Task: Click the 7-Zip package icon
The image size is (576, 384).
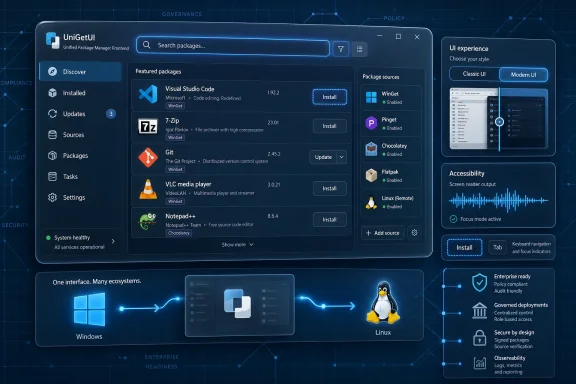Action: click(148, 126)
